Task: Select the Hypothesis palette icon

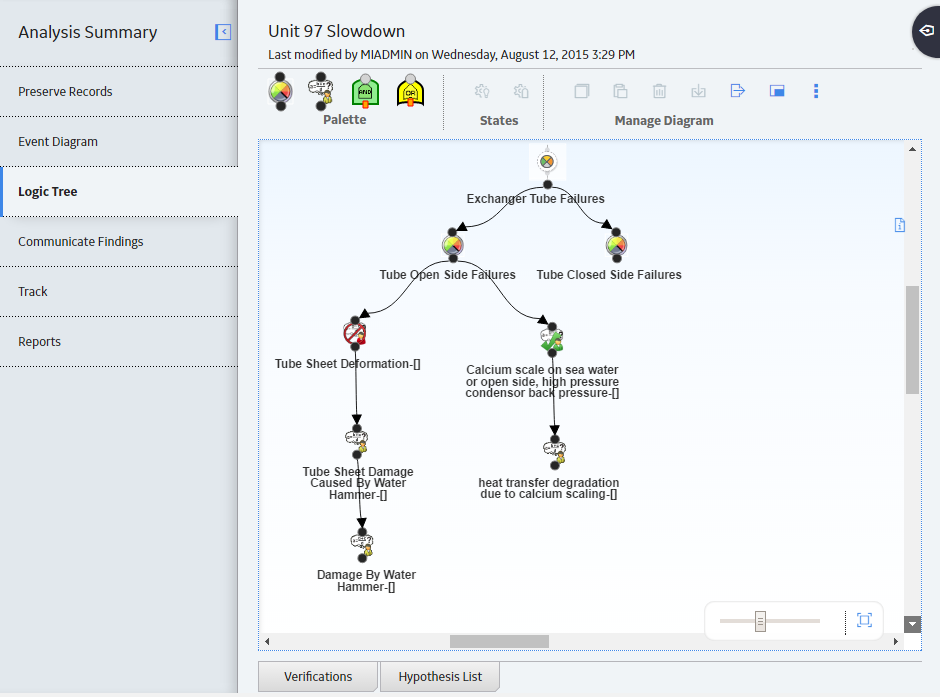Action: 321,91
